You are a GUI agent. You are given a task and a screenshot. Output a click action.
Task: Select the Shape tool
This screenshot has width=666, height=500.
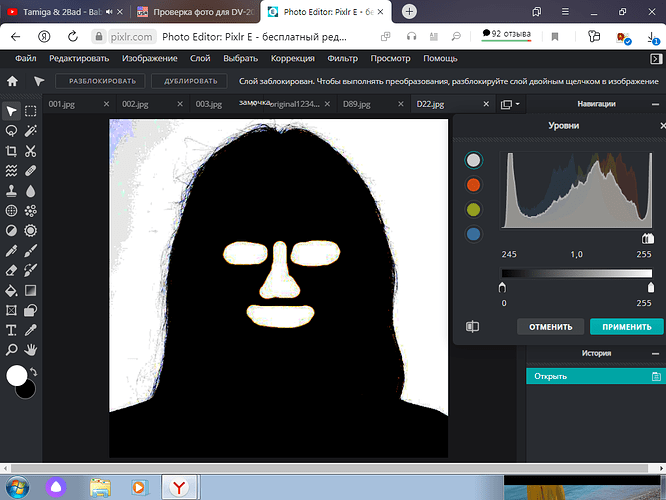click(x=31, y=311)
